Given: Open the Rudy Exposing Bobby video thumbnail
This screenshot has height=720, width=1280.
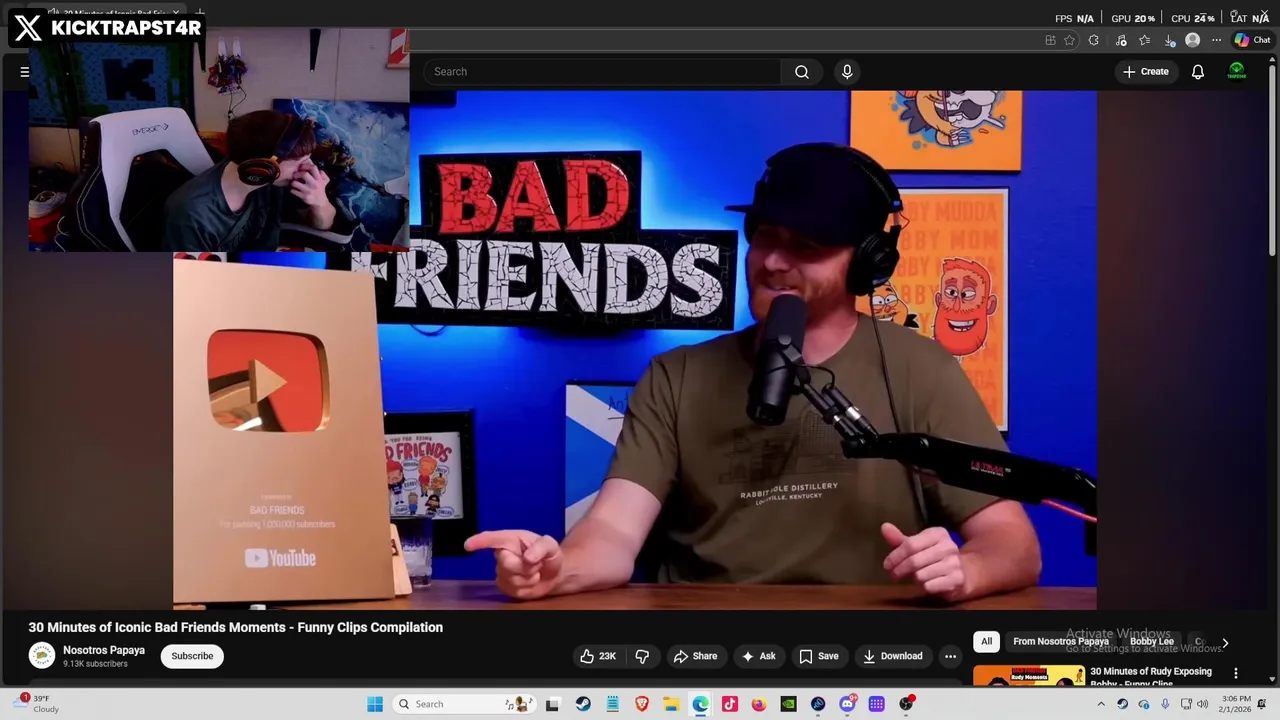Looking at the screenshot, I should (1029, 676).
